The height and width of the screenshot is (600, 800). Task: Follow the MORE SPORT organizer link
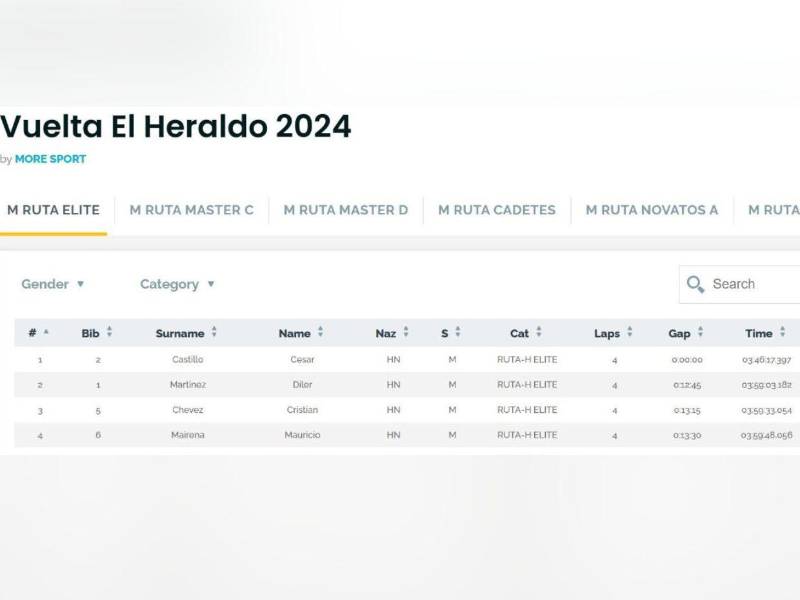click(50, 159)
